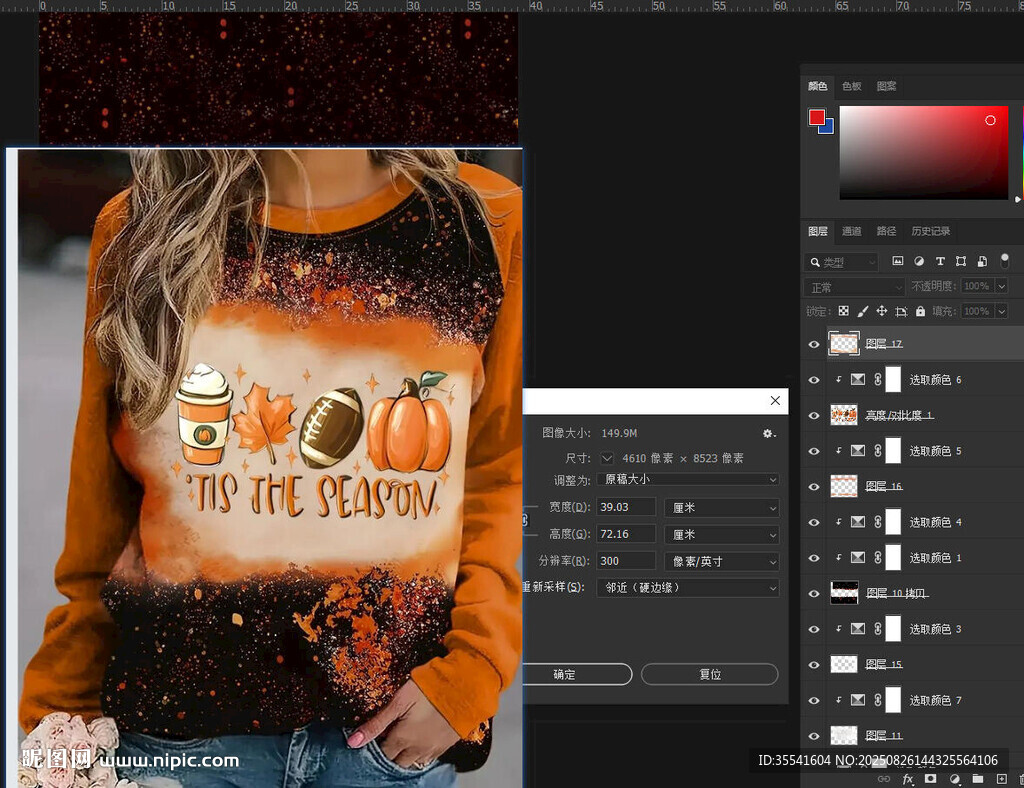Screen dimensions: 1024x788
Task: Click the 分辨率 input field
Action: click(626, 561)
